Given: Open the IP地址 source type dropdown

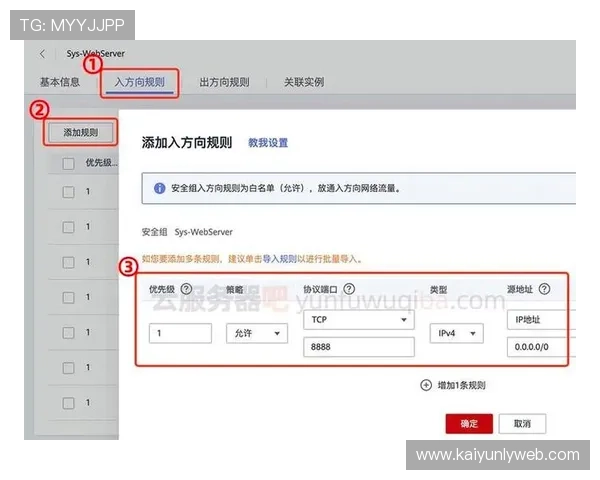Looking at the screenshot, I should coord(541,320).
